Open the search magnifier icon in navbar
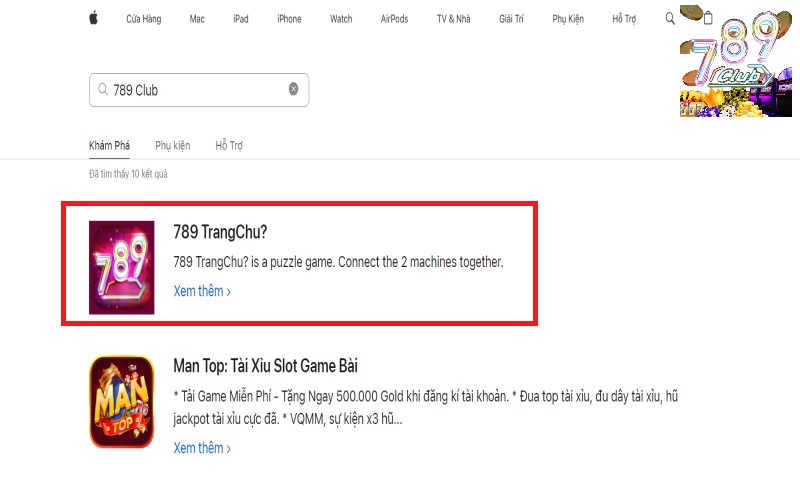800x500 pixels. click(x=670, y=19)
